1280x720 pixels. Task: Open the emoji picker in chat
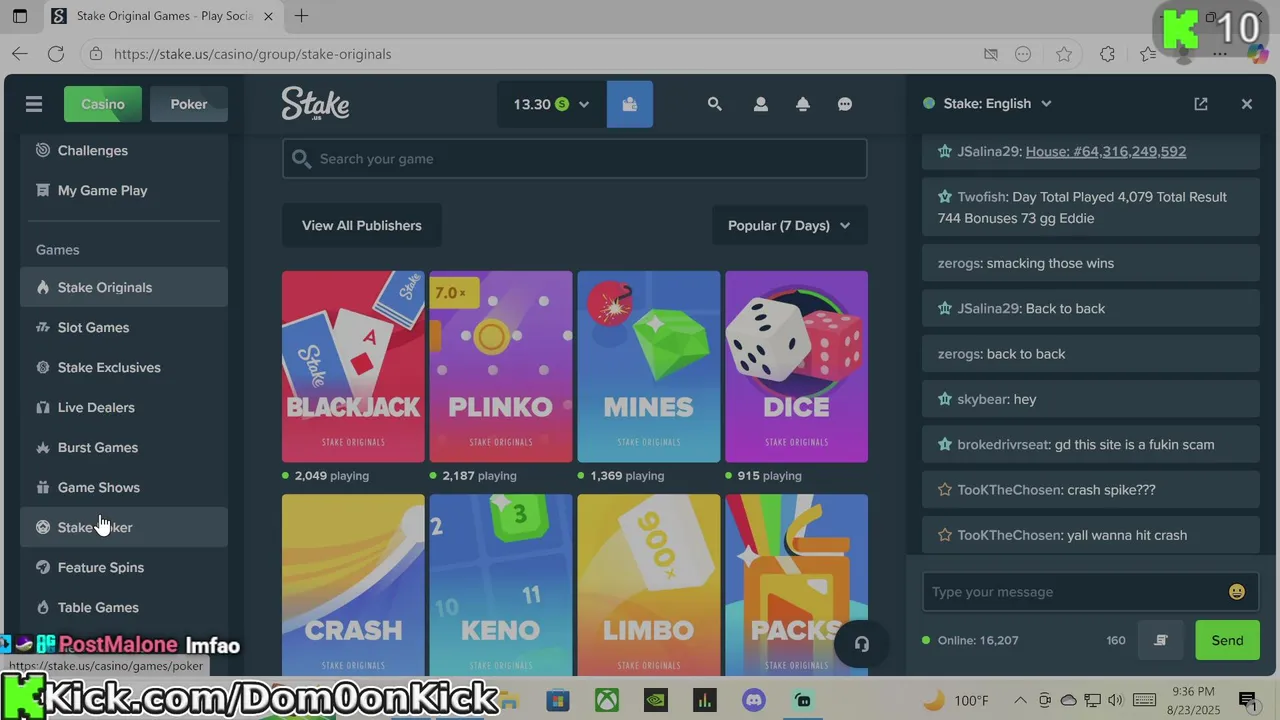[x=1237, y=592]
